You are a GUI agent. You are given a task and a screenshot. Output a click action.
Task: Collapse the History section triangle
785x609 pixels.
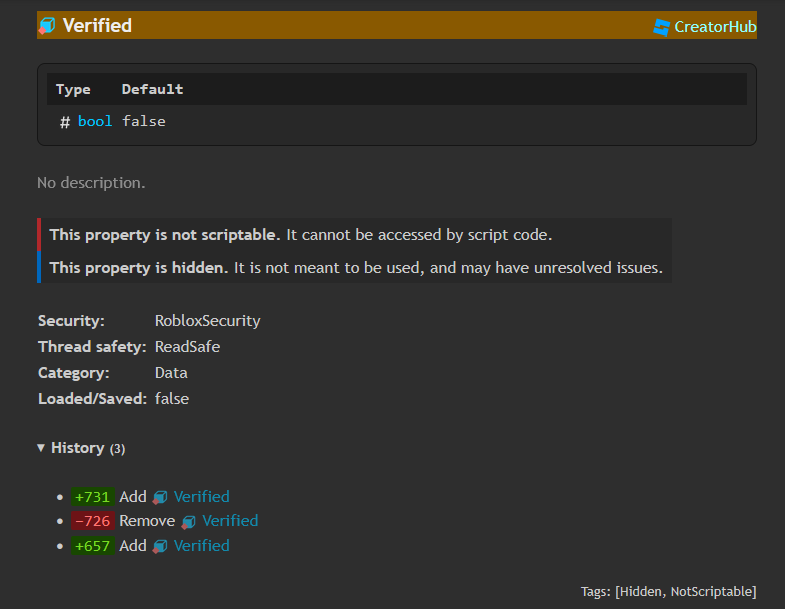(41, 448)
